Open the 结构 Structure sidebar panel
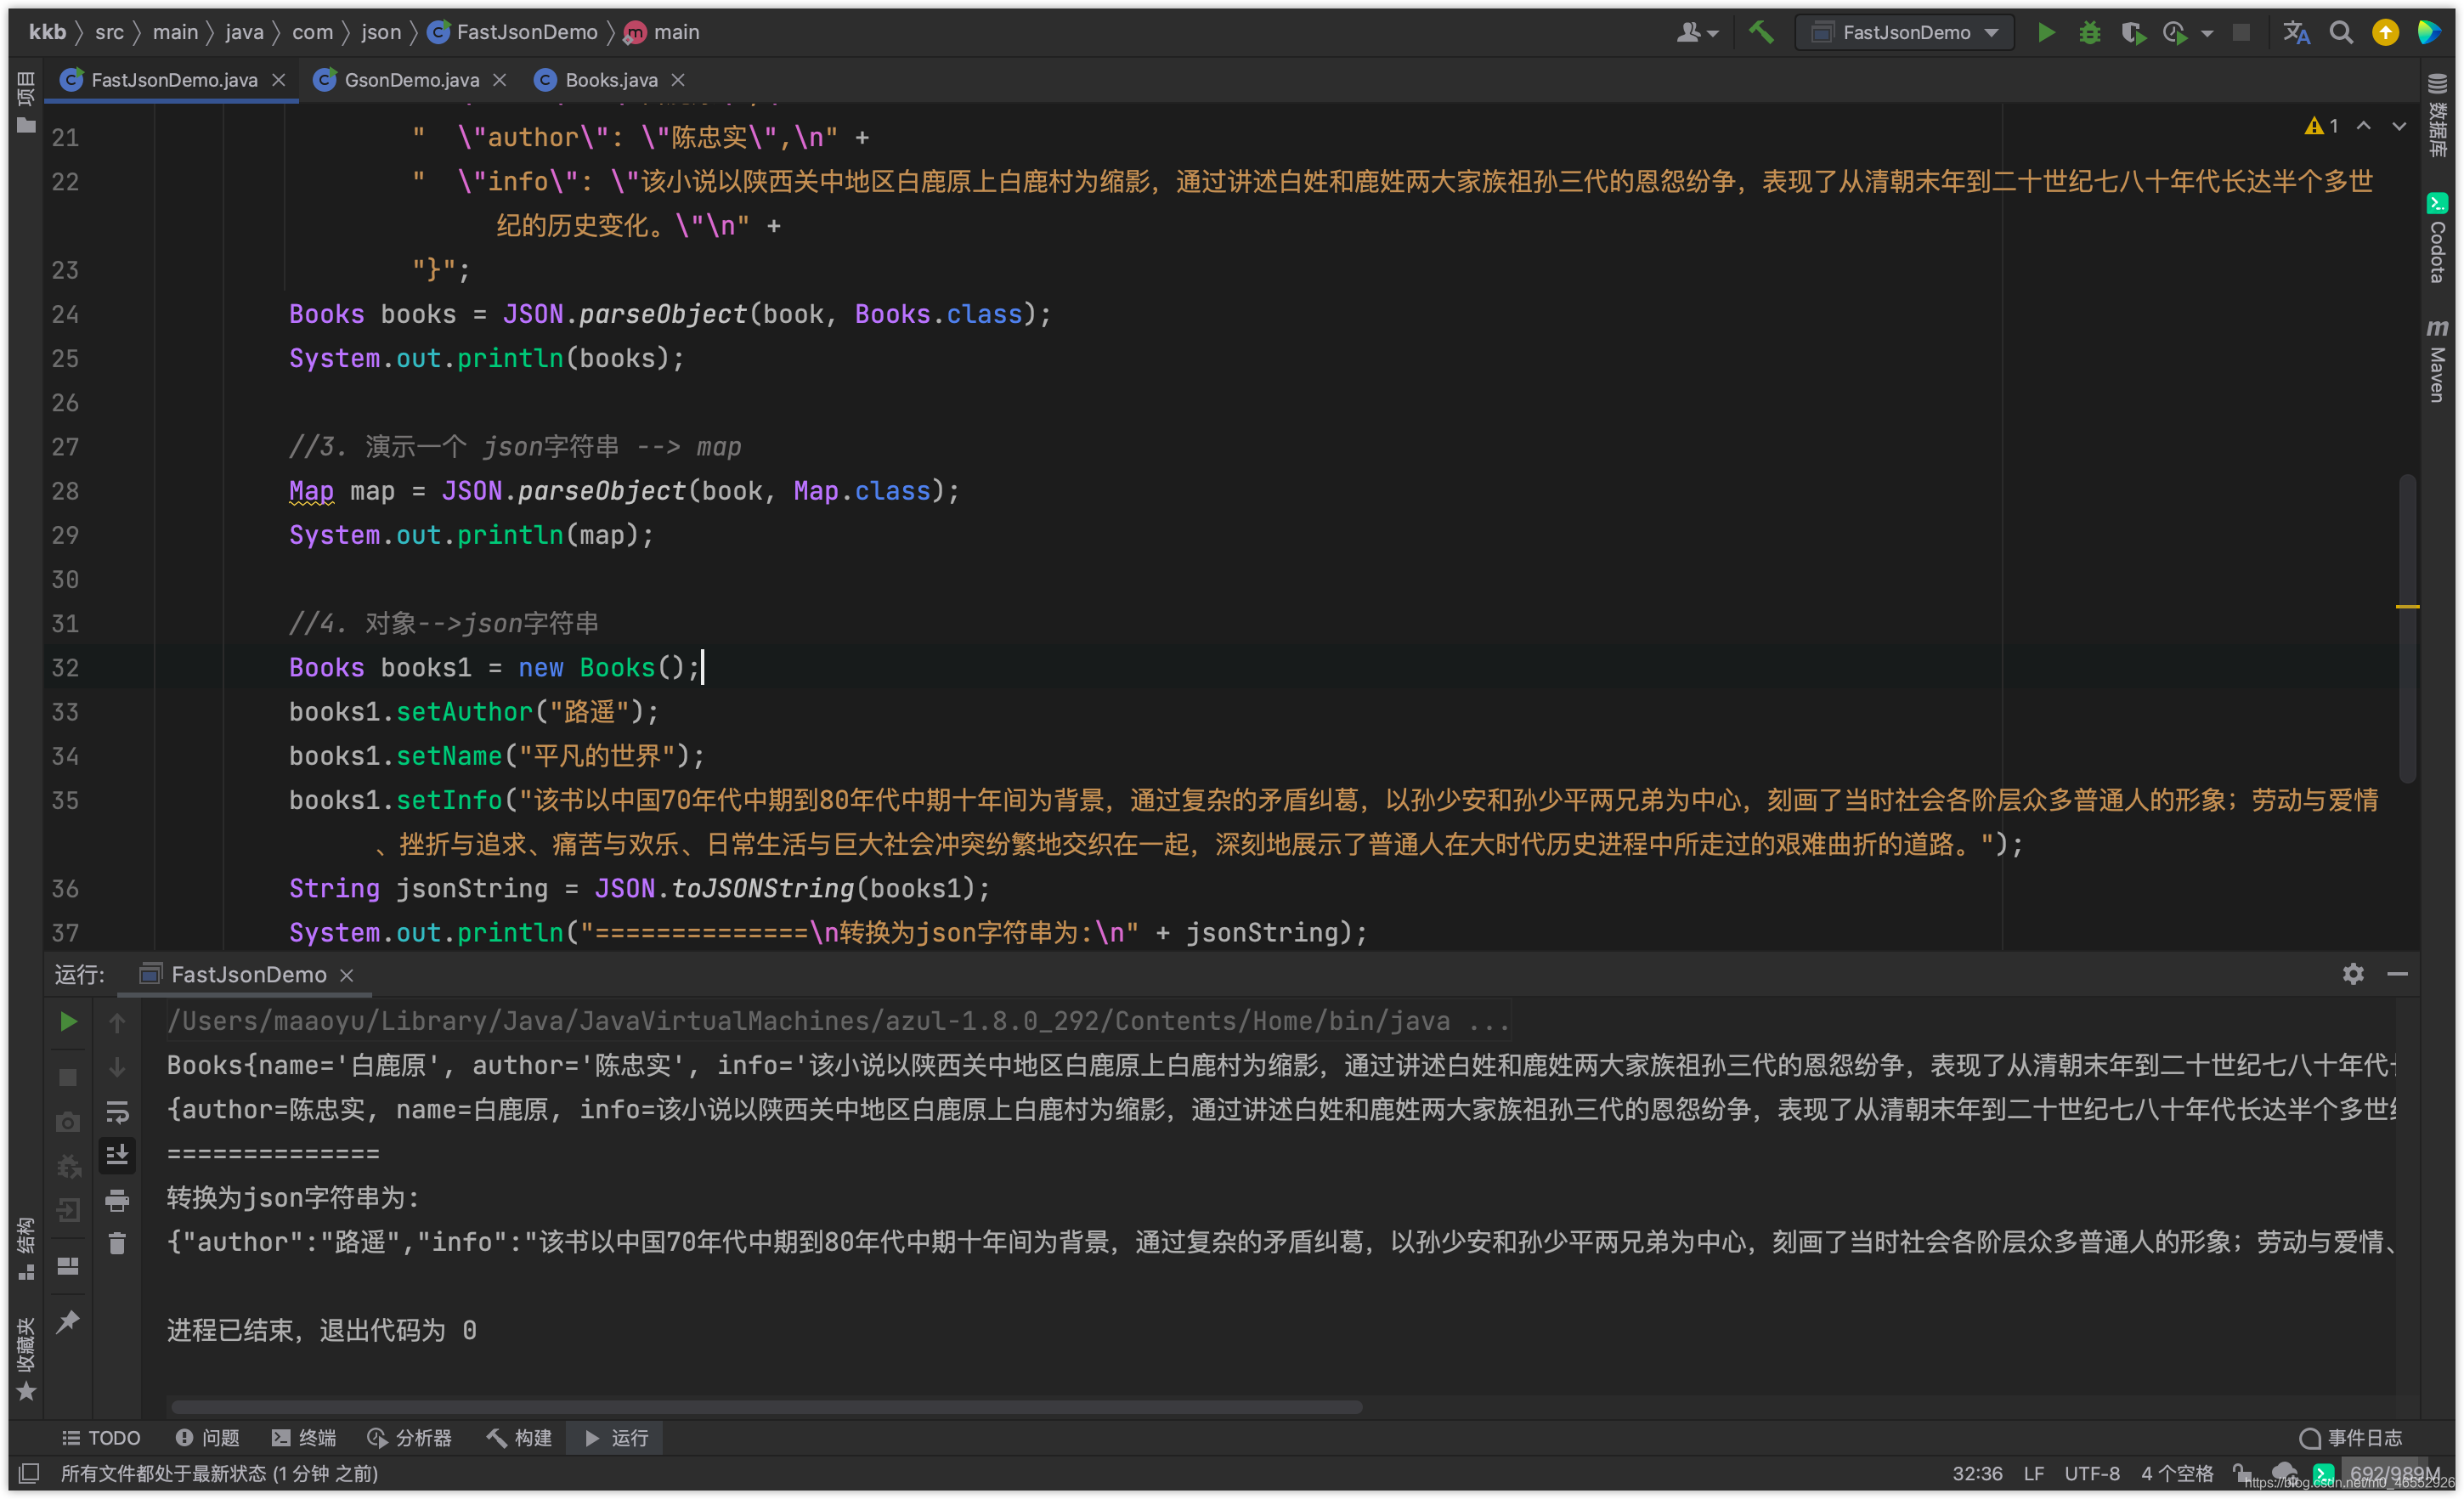The height and width of the screenshot is (1499, 2464). [26, 1248]
